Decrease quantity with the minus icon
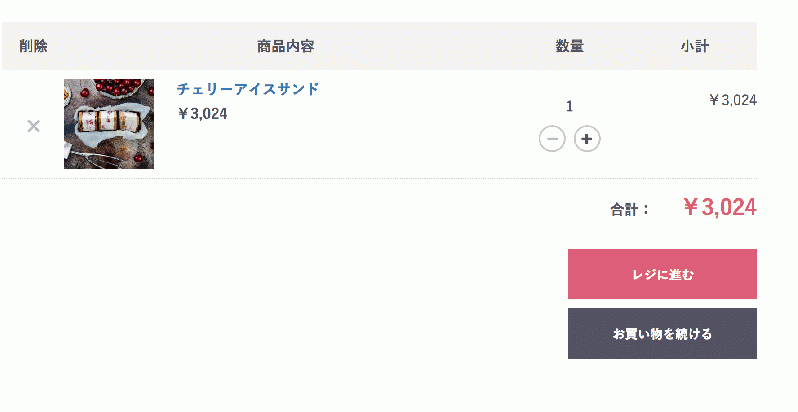 (x=552, y=139)
